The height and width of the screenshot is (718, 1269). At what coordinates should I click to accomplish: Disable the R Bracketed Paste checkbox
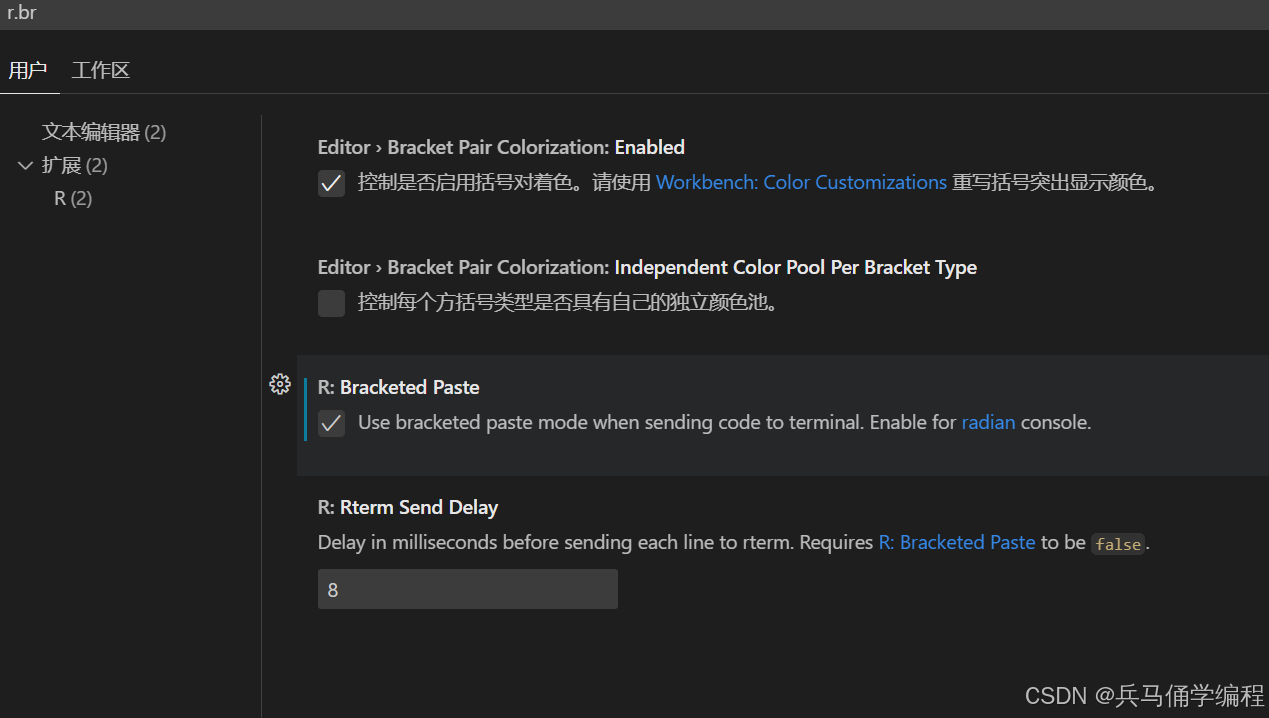point(331,423)
